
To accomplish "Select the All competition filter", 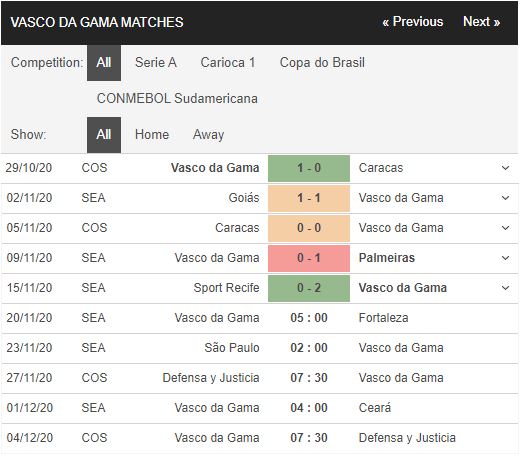I will pyautogui.click(x=104, y=63).
